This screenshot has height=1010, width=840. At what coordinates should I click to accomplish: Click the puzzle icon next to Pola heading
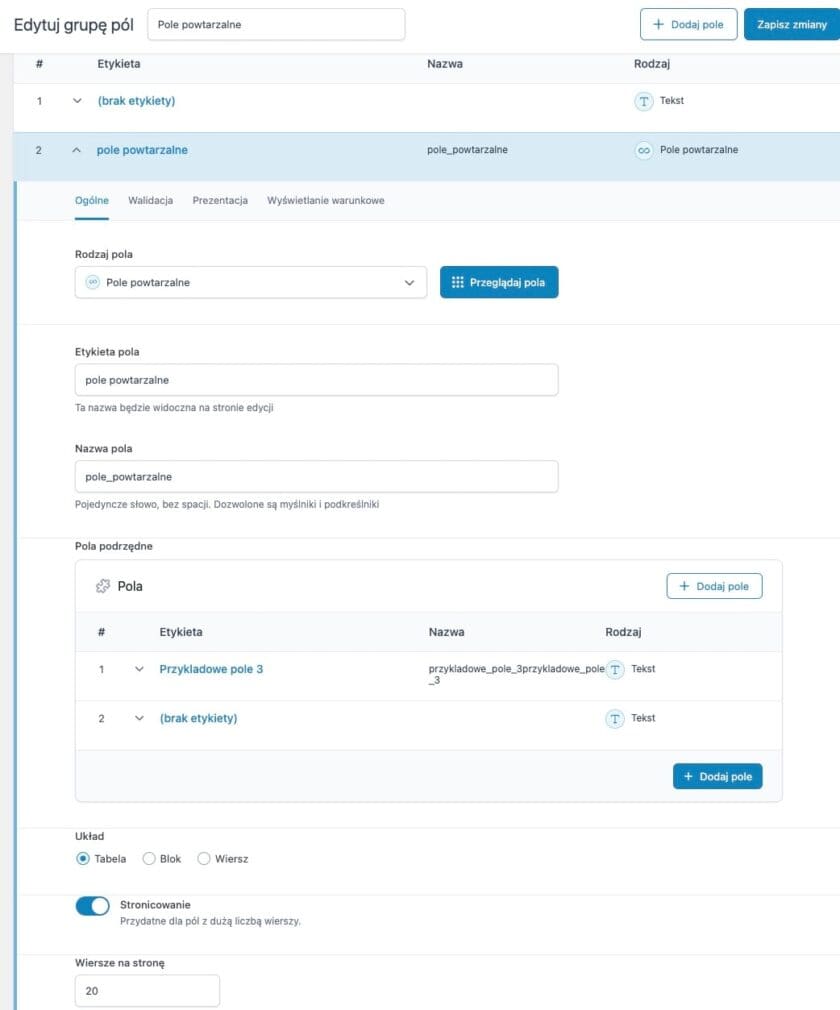tap(102, 586)
